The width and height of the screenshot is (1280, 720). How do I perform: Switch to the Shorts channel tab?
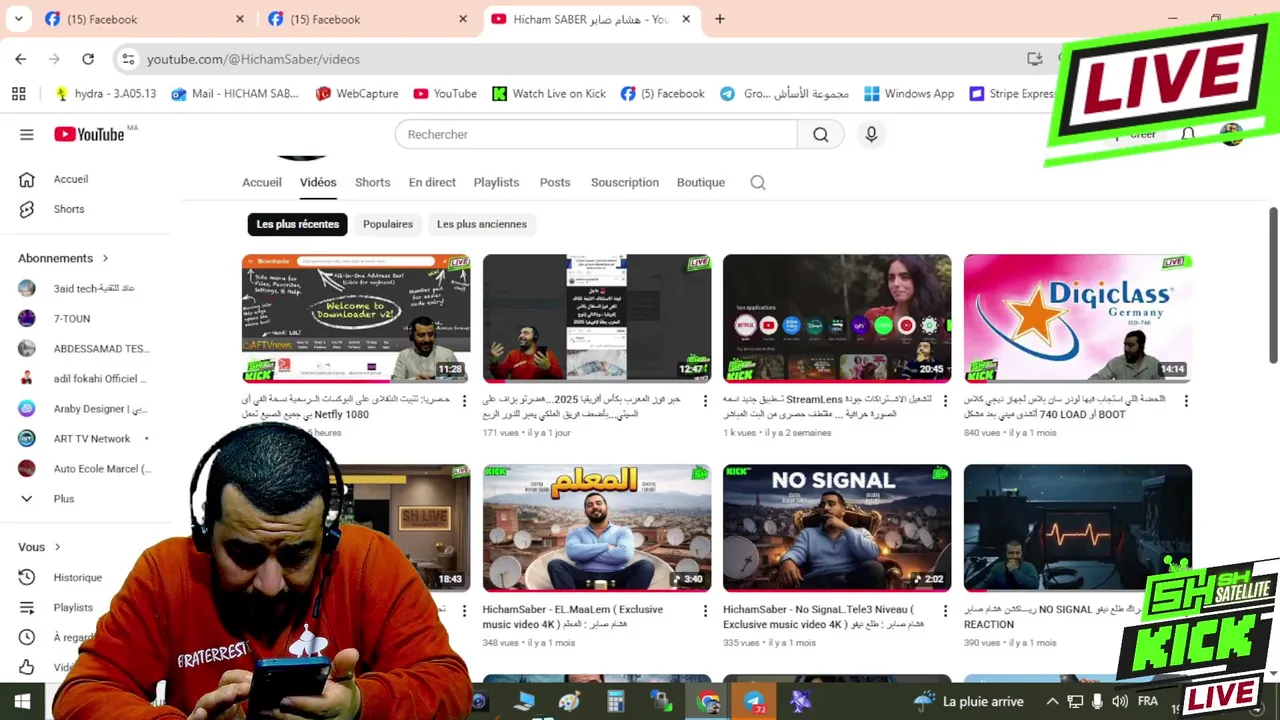coord(372,182)
